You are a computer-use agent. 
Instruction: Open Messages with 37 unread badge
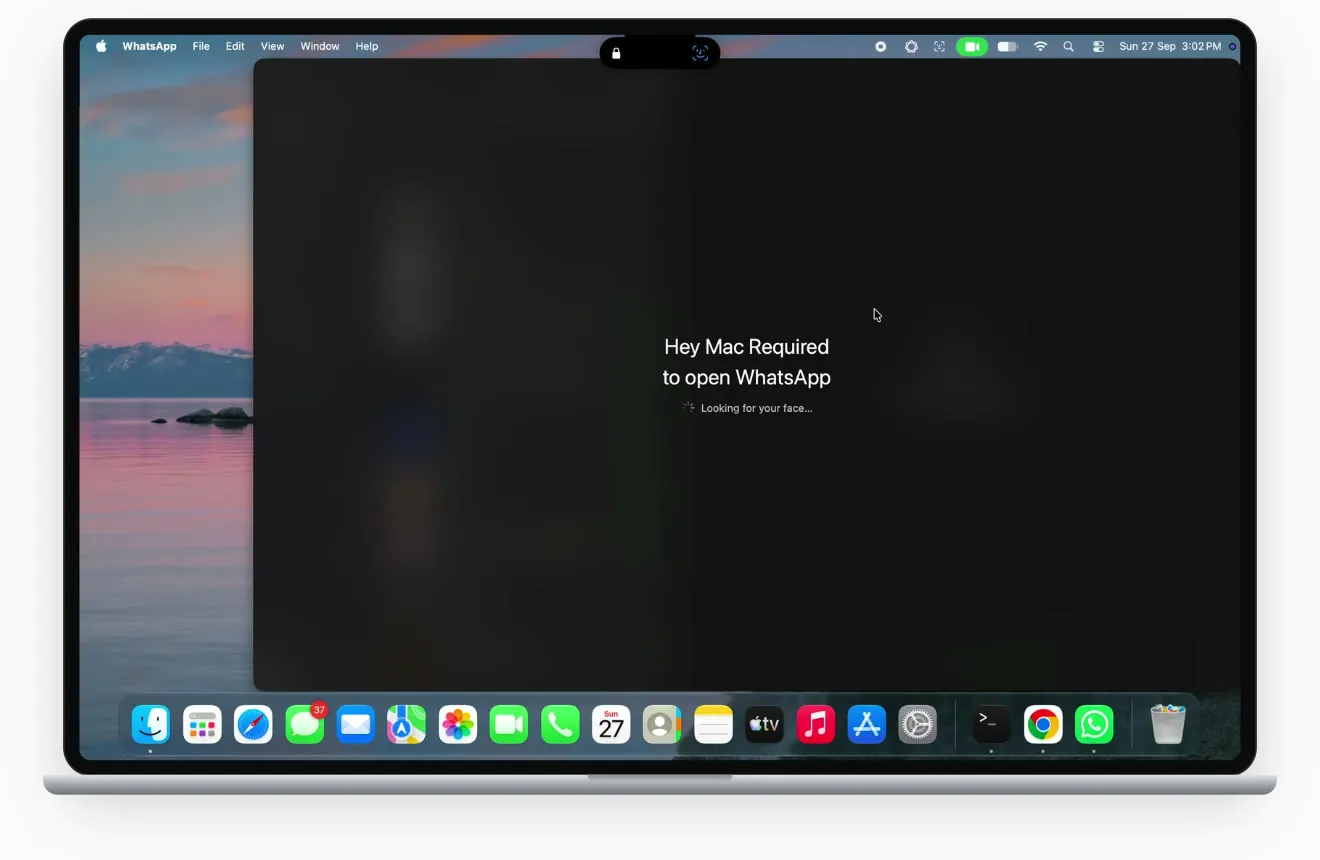tap(305, 725)
